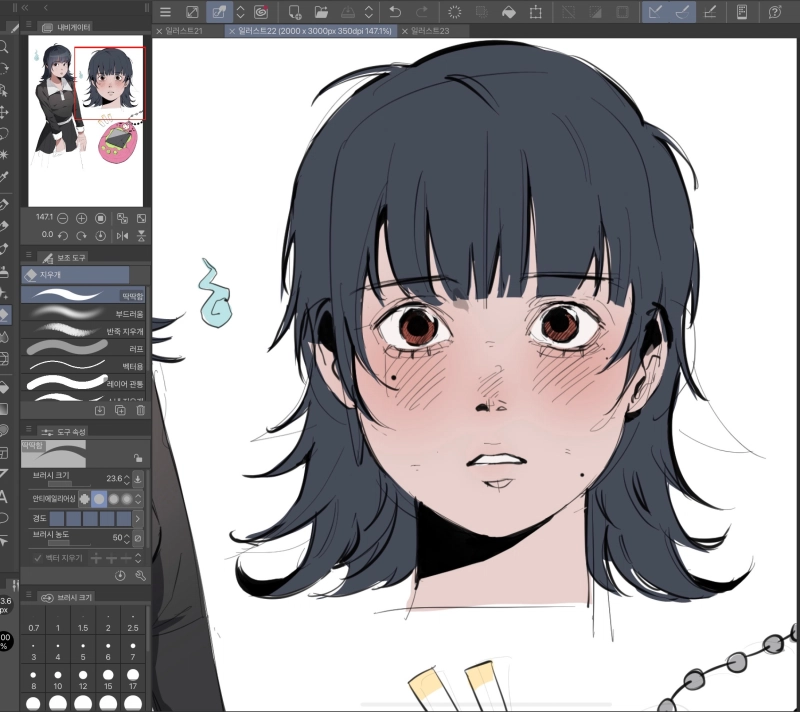The height and width of the screenshot is (712, 800).
Task: Open the main hamburger menu
Action: [x=166, y=12]
